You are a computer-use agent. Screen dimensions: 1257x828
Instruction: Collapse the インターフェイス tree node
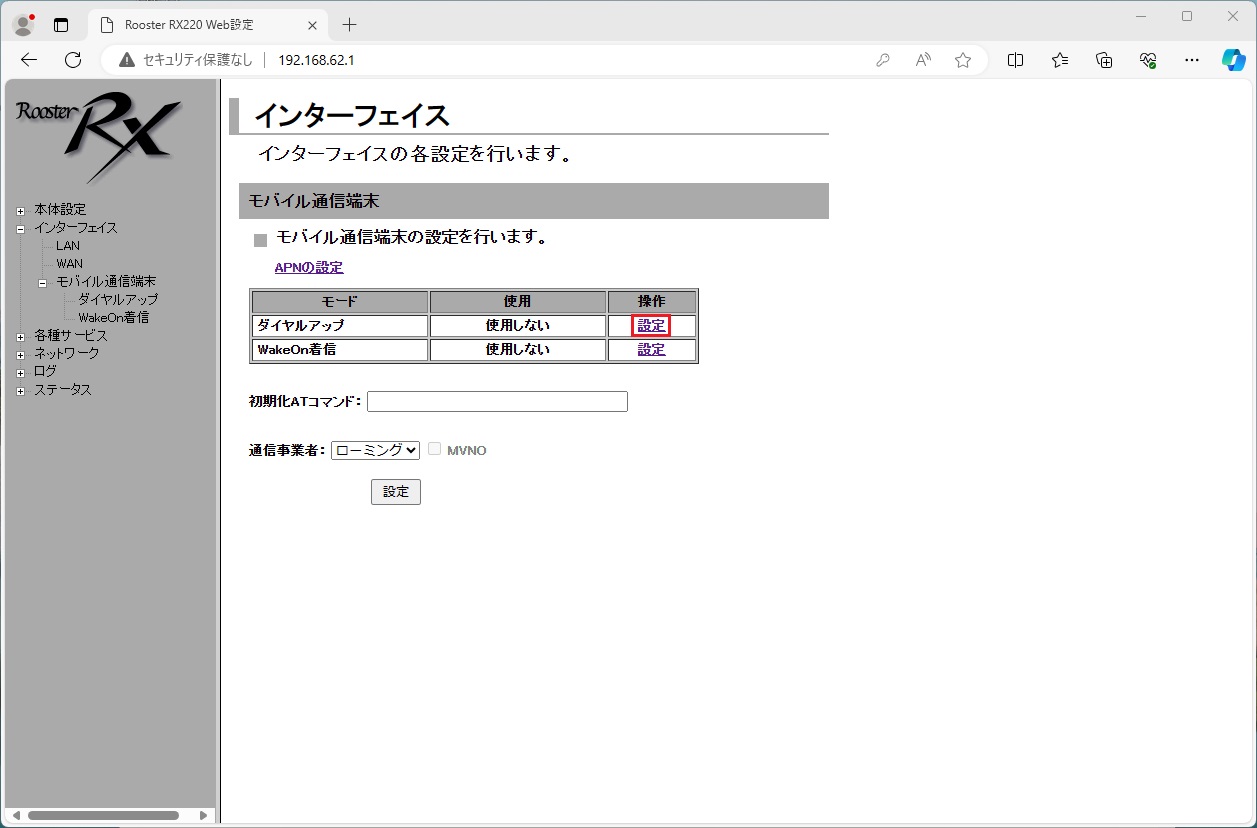tap(20, 228)
